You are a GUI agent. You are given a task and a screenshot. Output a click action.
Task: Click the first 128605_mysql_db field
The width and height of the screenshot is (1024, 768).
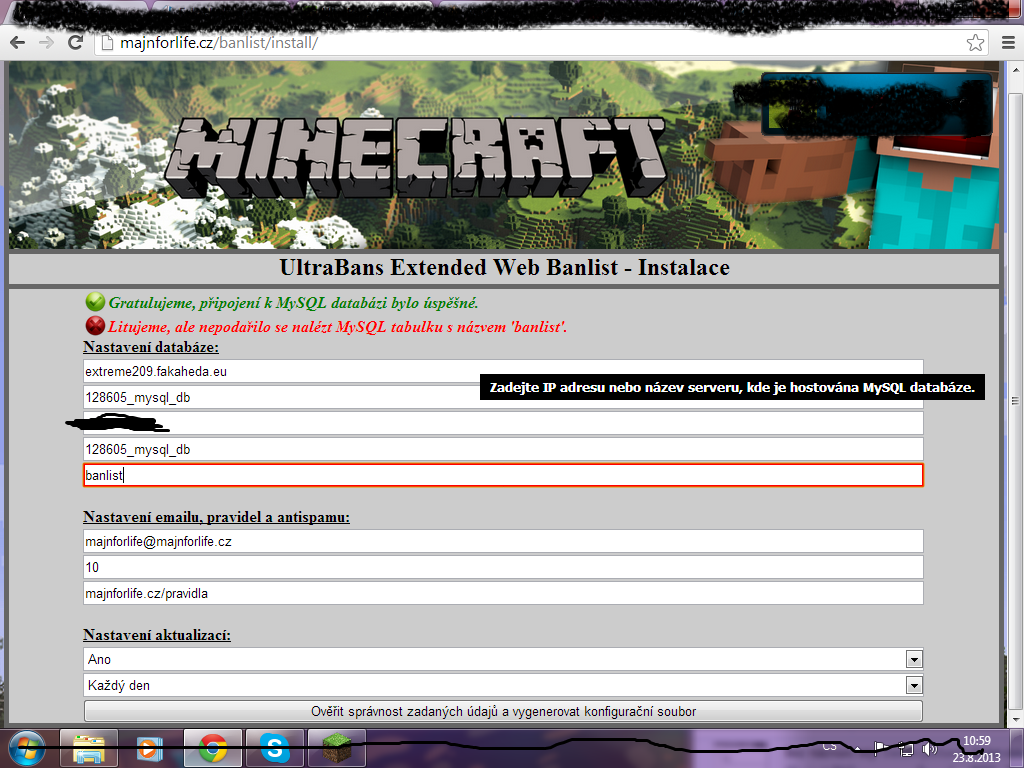pos(503,398)
